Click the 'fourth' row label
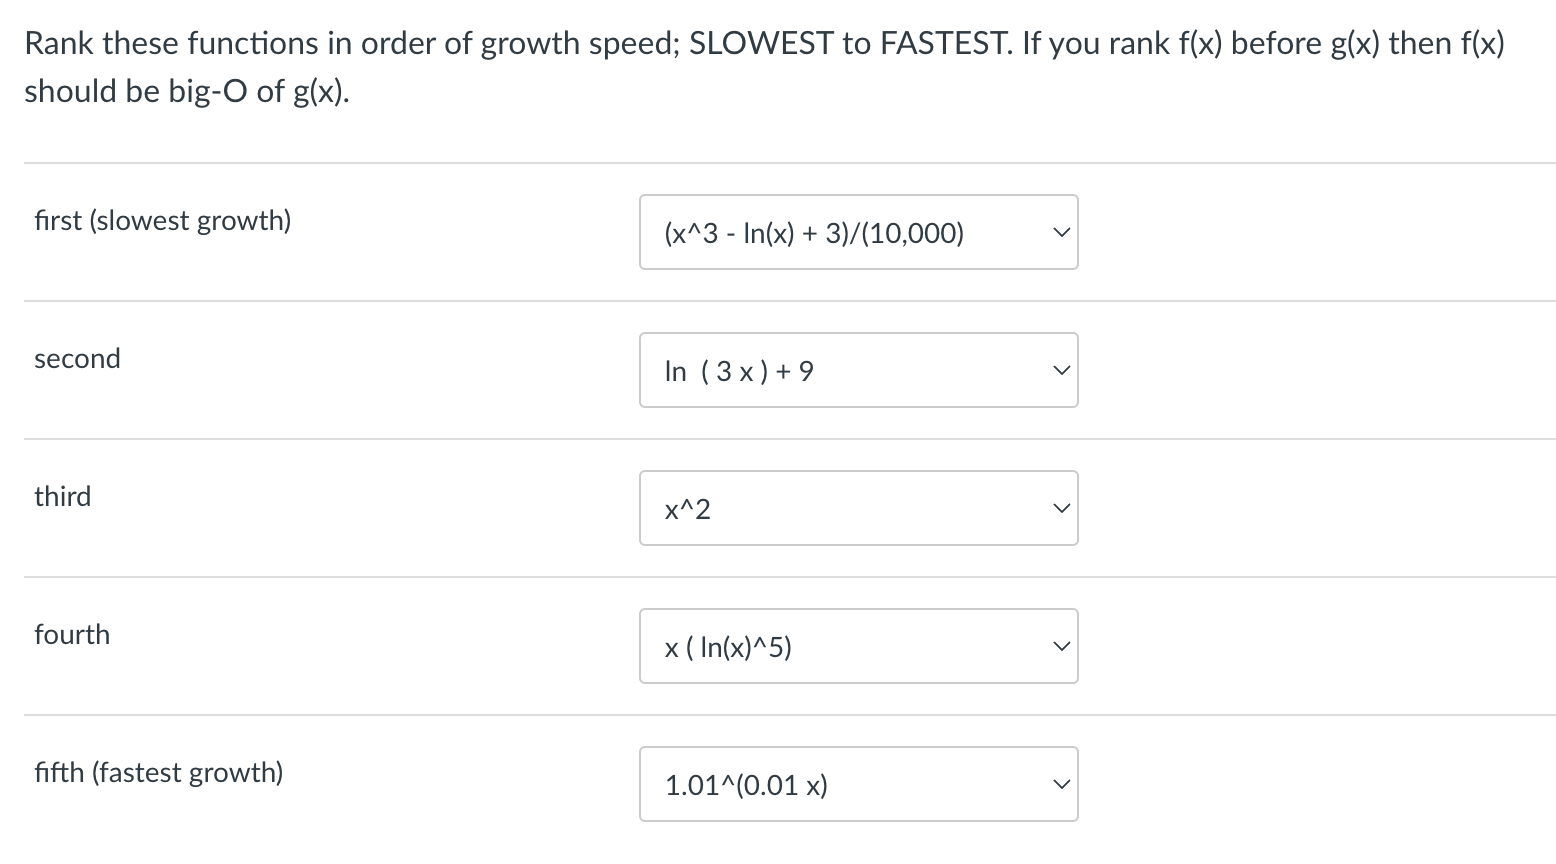1556x864 pixels. [72, 634]
